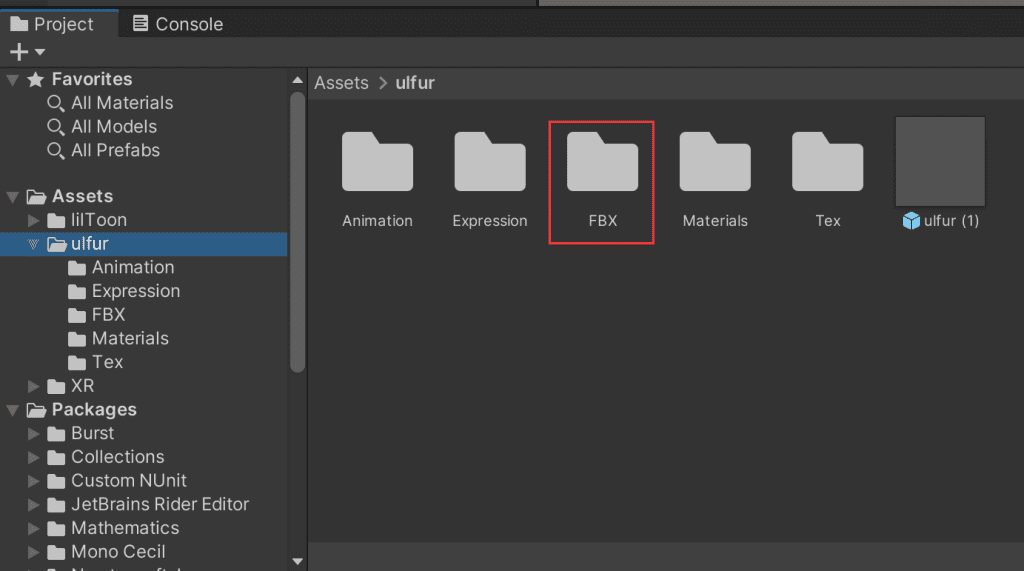Image resolution: width=1024 pixels, height=571 pixels.
Task: Switch to the Console tab
Action: [178, 24]
